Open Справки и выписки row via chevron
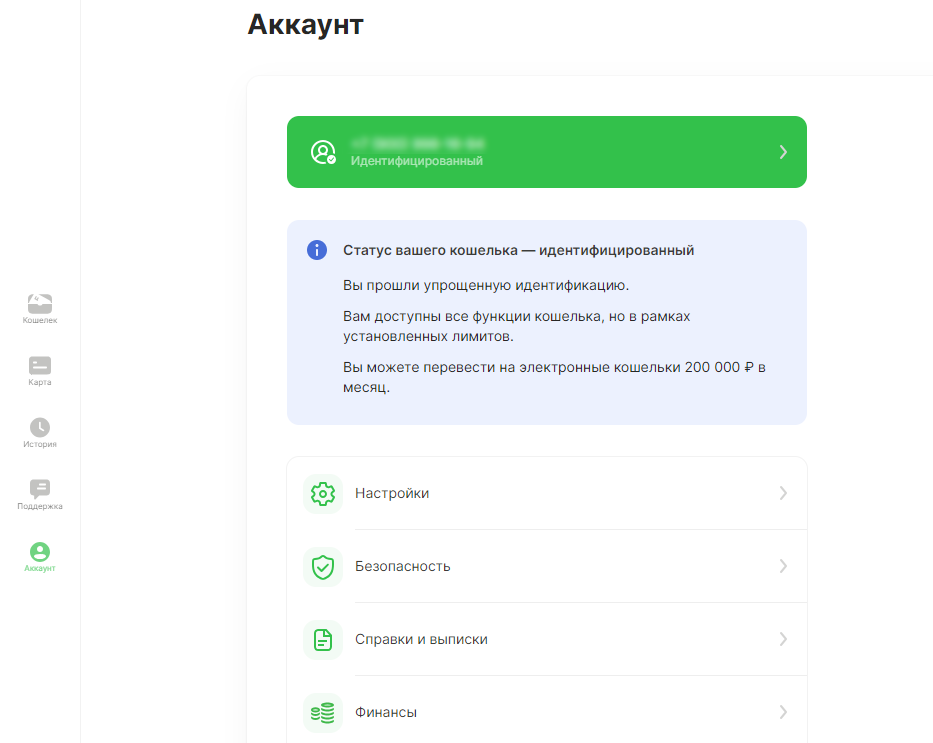Screen dimensions: 933x743 pyautogui.click(x=783, y=639)
